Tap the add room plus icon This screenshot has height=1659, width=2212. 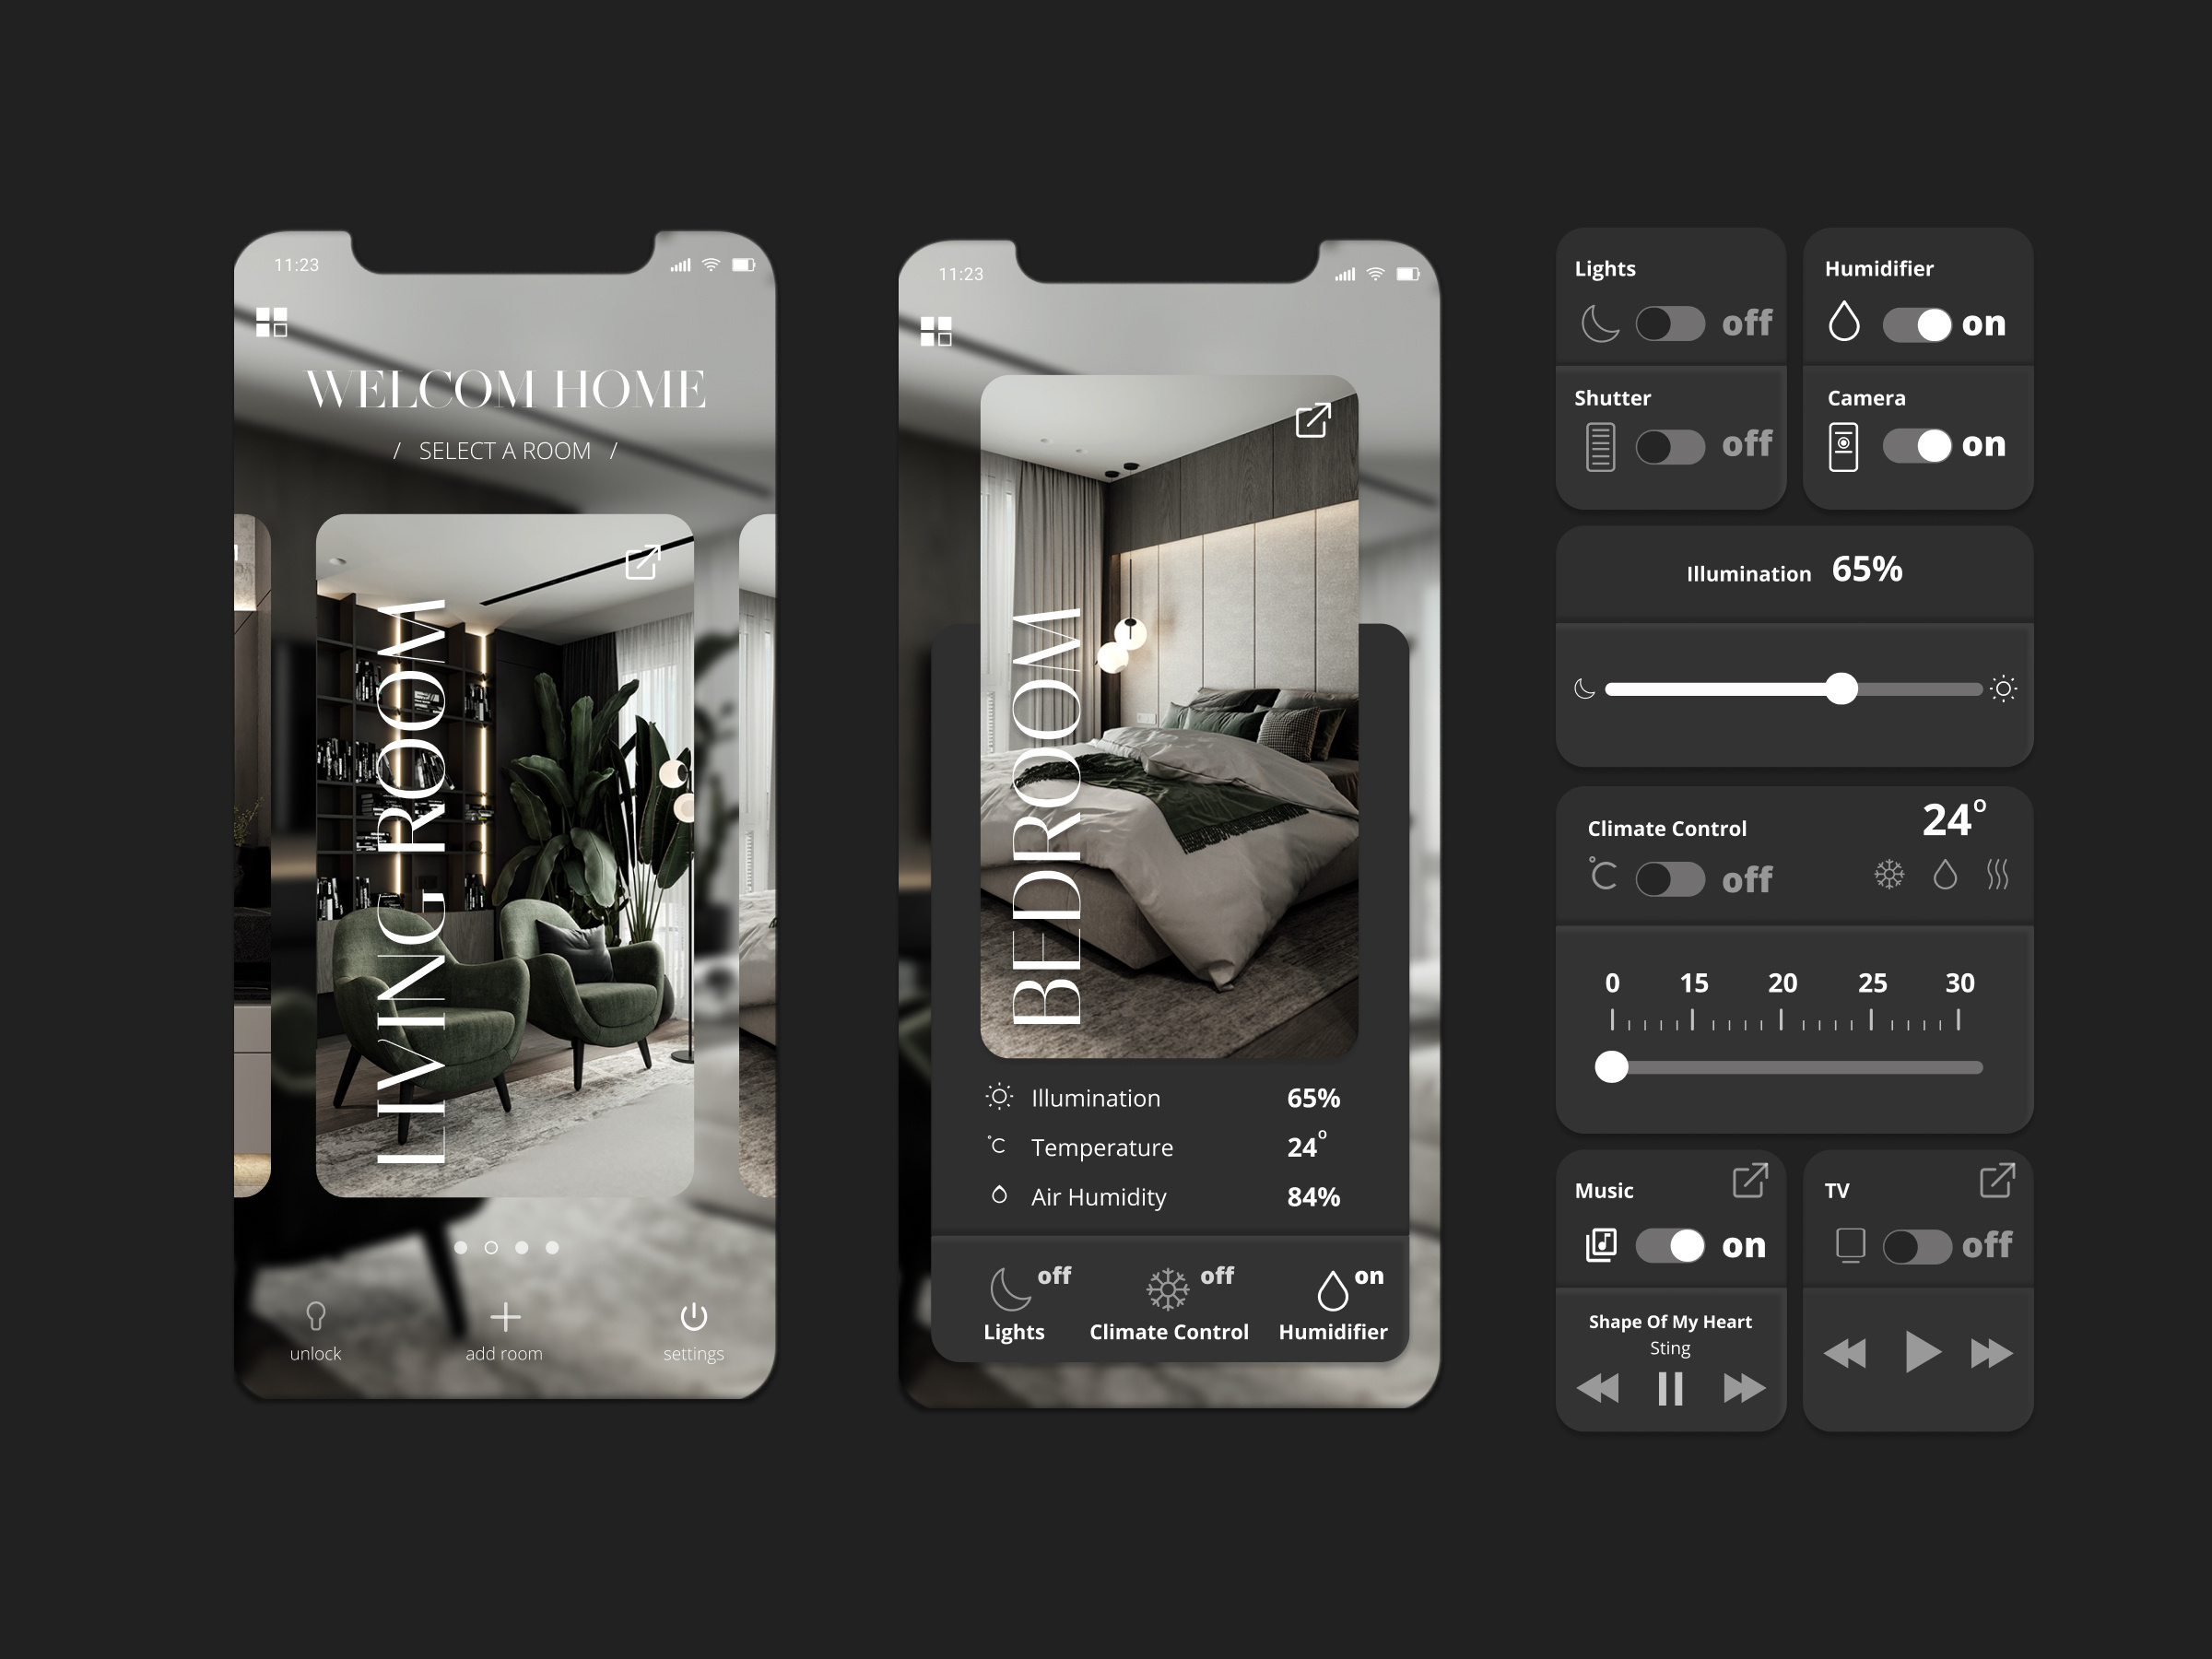pyautogui.click(x=505, y=1317)
